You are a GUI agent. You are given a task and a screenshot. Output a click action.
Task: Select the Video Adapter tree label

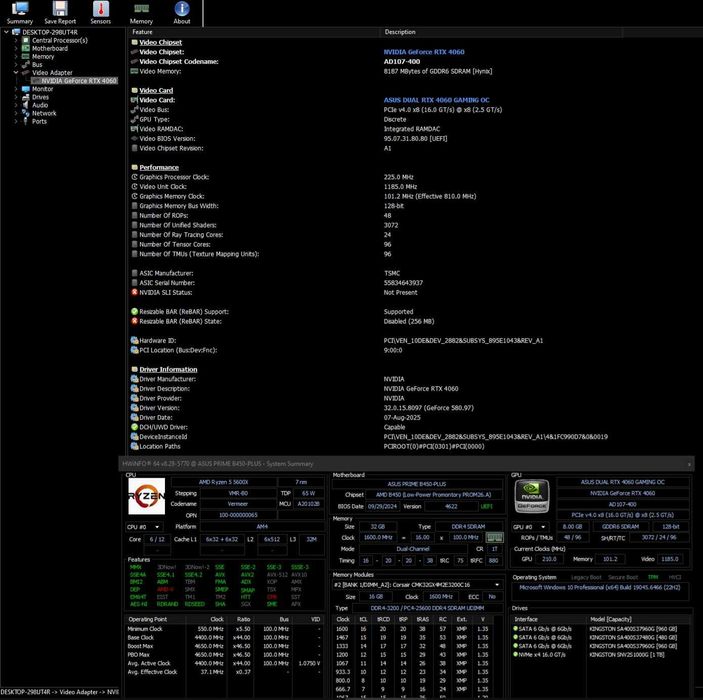point(52,73)
